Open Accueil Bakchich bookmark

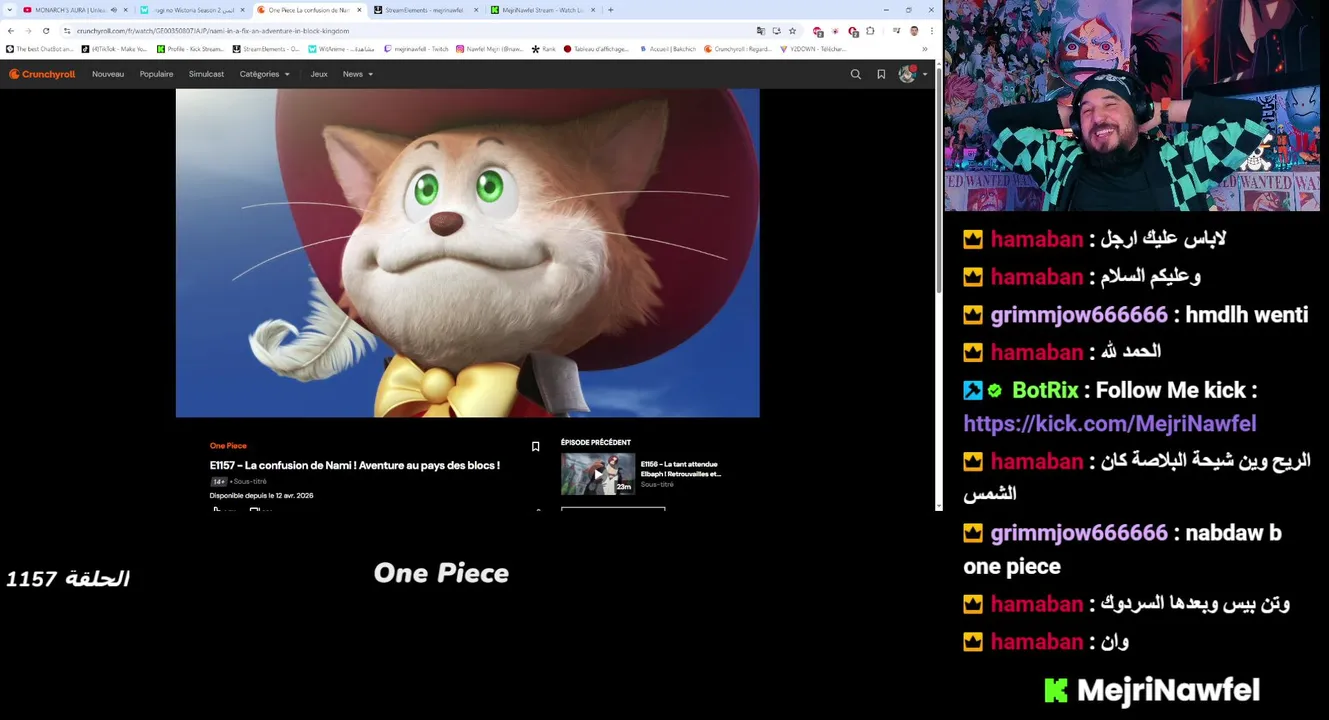pyautogui.click(x=667, y=49)
